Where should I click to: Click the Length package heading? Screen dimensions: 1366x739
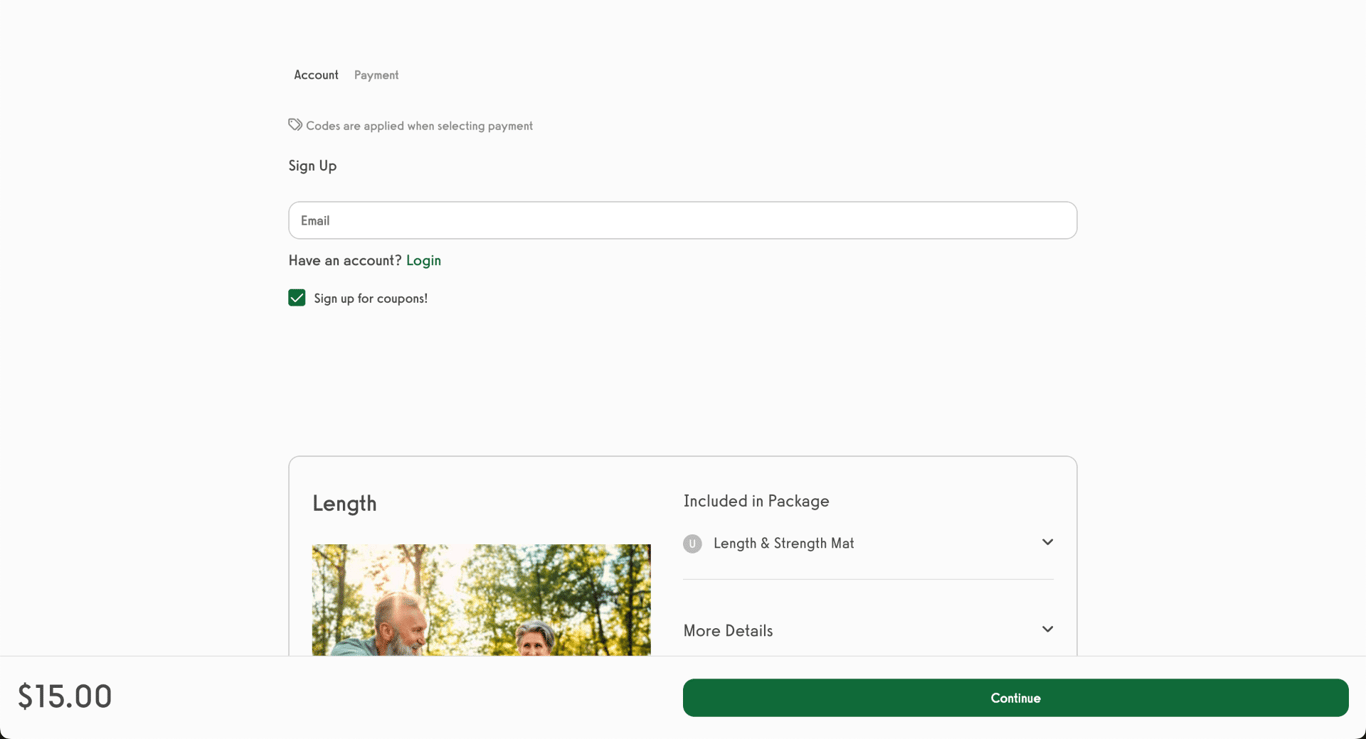pos(344,504)
